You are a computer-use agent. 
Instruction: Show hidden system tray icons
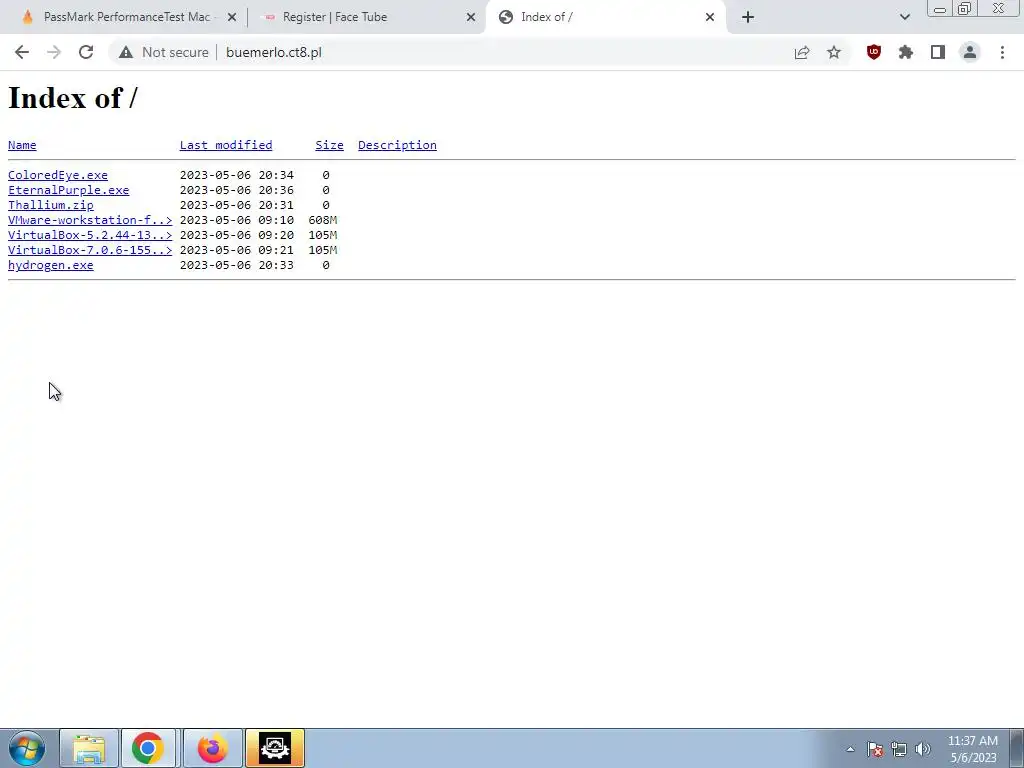click(850, 749)
